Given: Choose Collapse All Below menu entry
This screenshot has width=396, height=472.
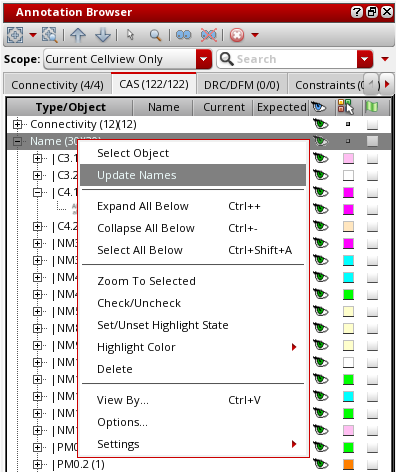Looking at the screenshot, I should click(x=193, y=228).
